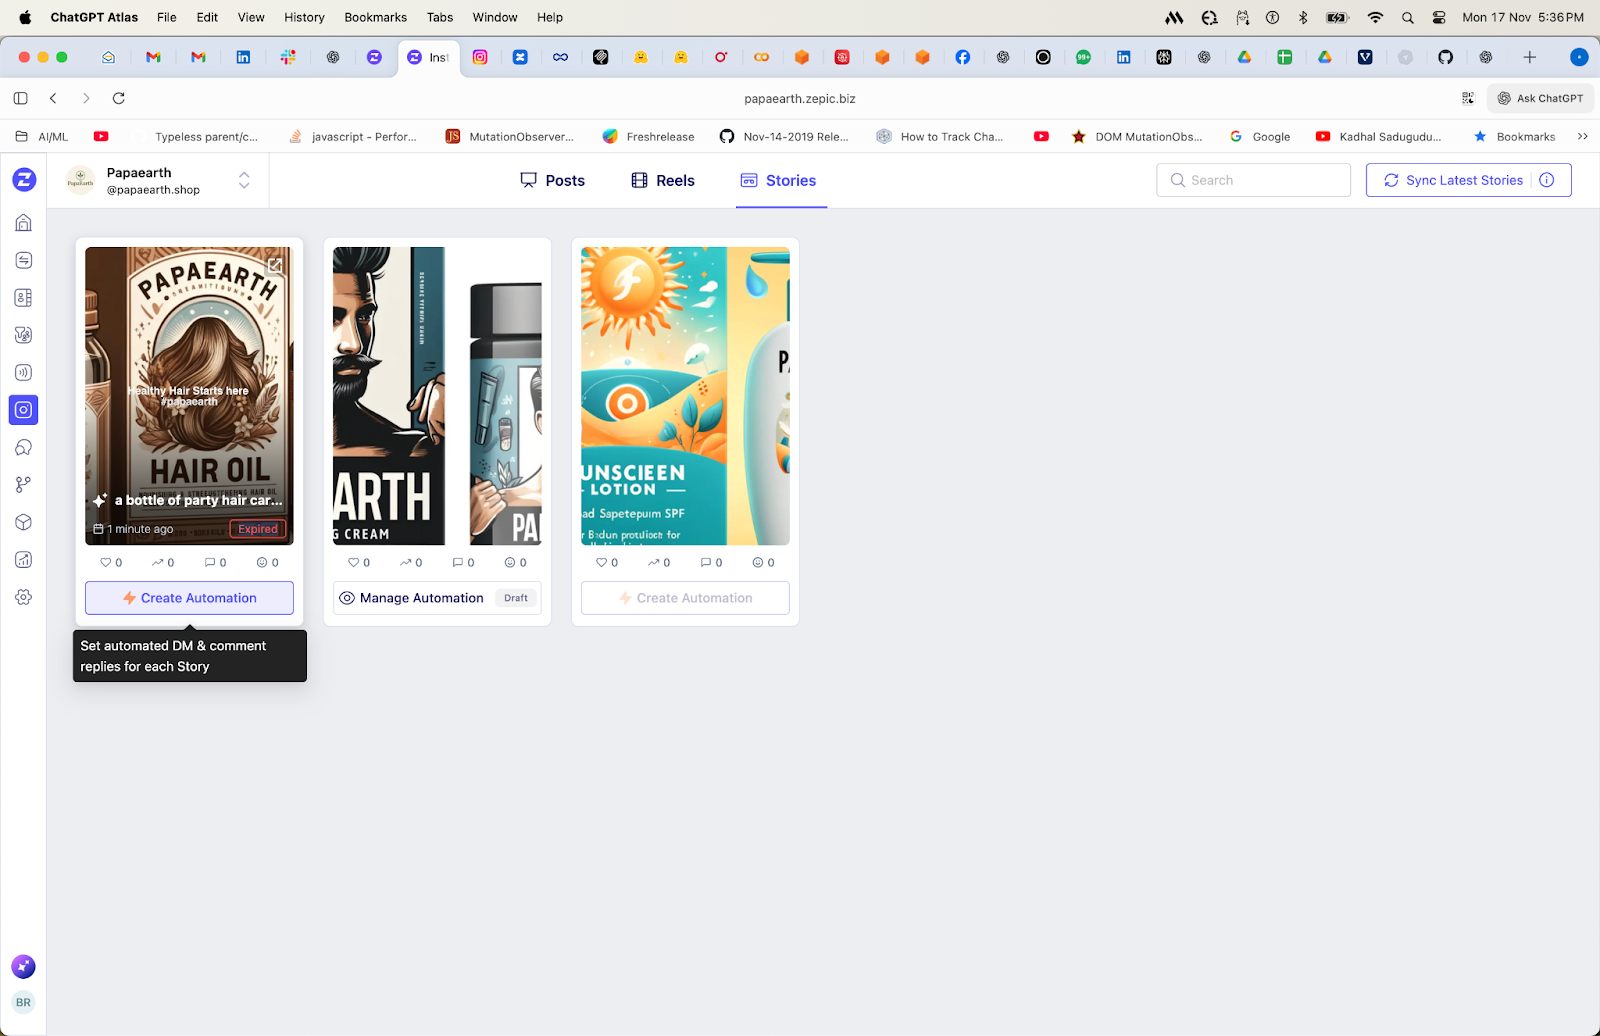1600x1036 pixels.
Task: Open the File menu
Action: tap(167, 17)
